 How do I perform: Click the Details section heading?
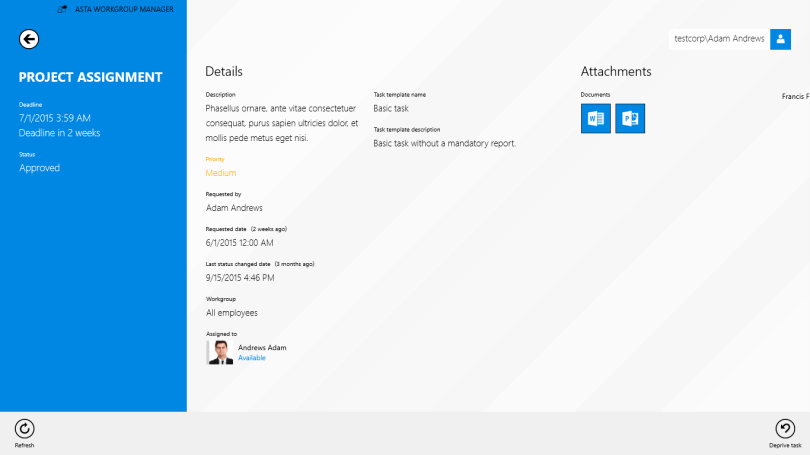[224, 71]
